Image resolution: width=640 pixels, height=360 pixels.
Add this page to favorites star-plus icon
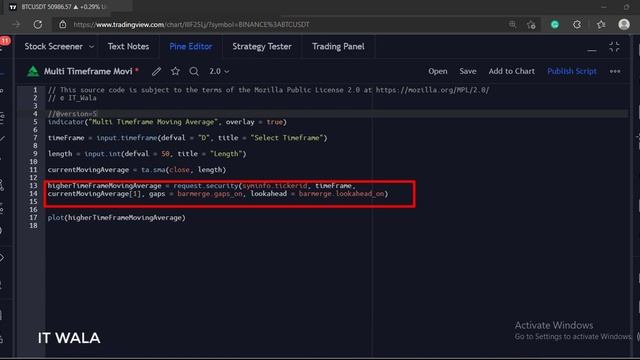click(531, 24)
